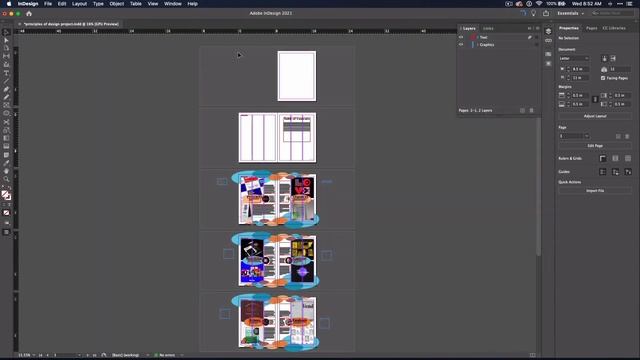The height and width of the screenshot is (360, 640).
Task: Click the Import File button
Action: tap(595, 191)
